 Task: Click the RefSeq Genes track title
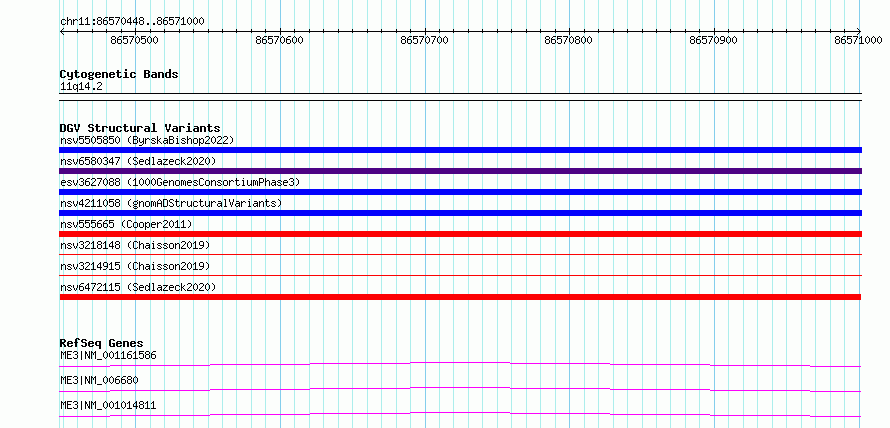point(102,343)
